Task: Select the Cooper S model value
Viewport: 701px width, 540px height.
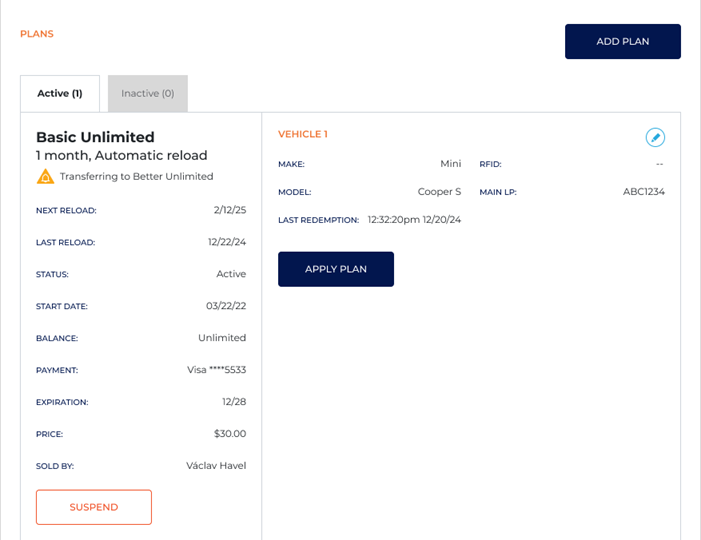Action: pyautogui.click(x=439, y=192)
